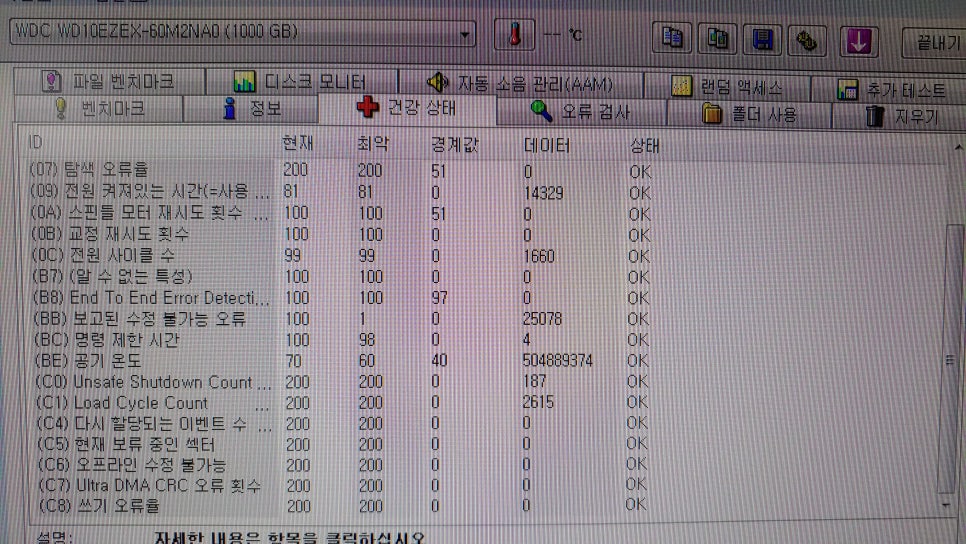Switch to the 벤치마크 tab

click(x=99, y=109)
